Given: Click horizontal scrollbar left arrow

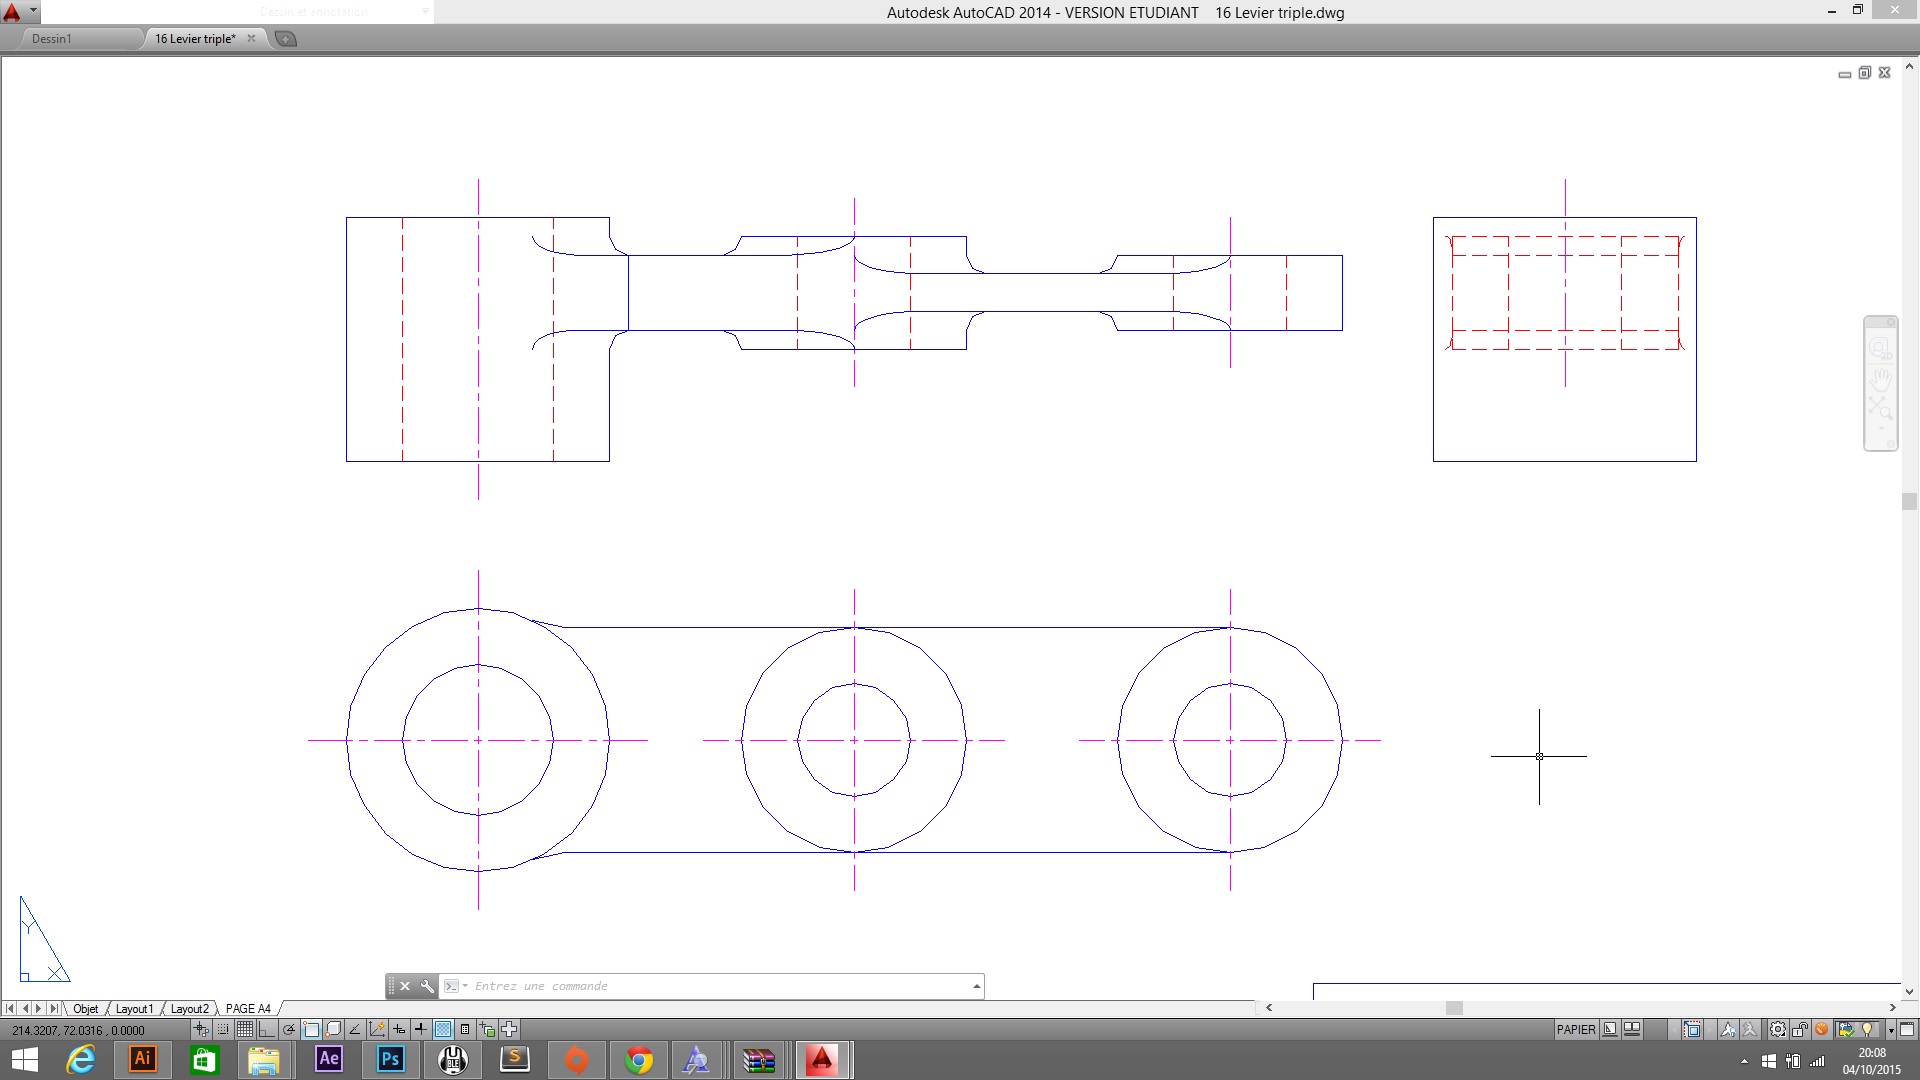Looking at the screenshot, I should (1269, 1008).
